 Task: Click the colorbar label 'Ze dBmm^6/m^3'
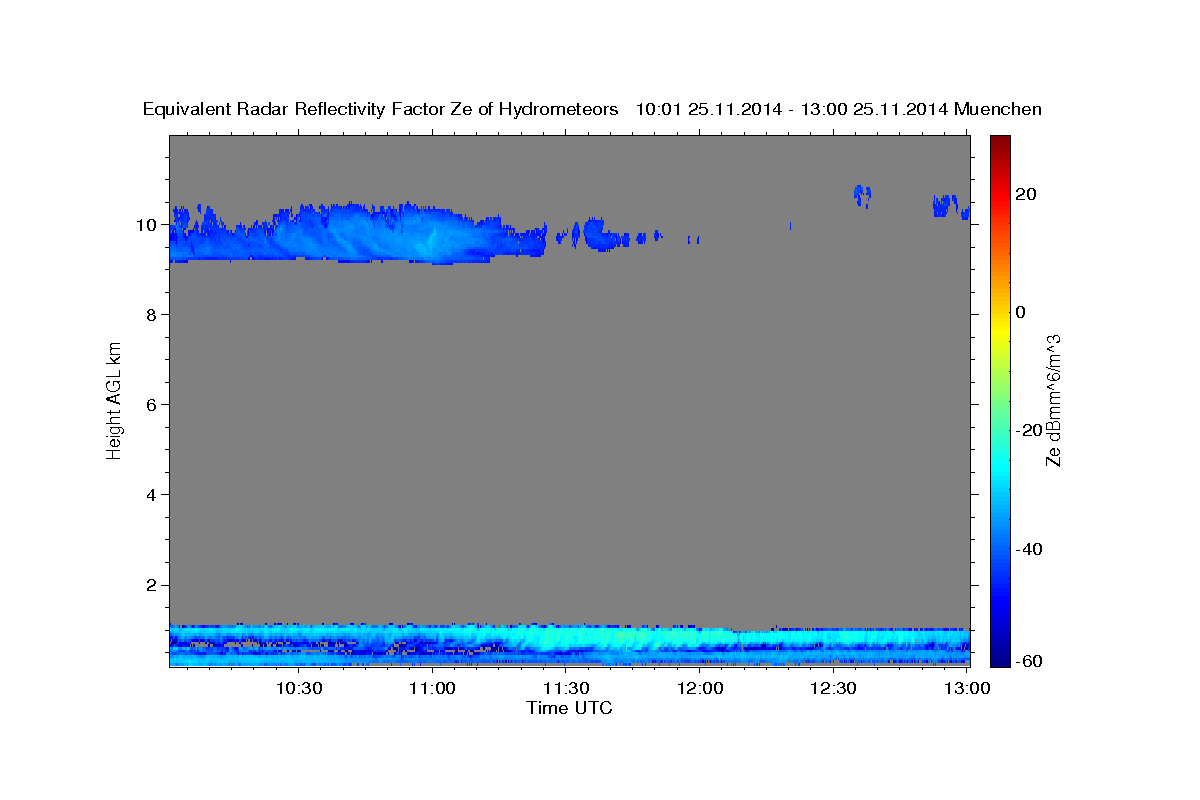pyautogui.click(x=1053, y=400)
